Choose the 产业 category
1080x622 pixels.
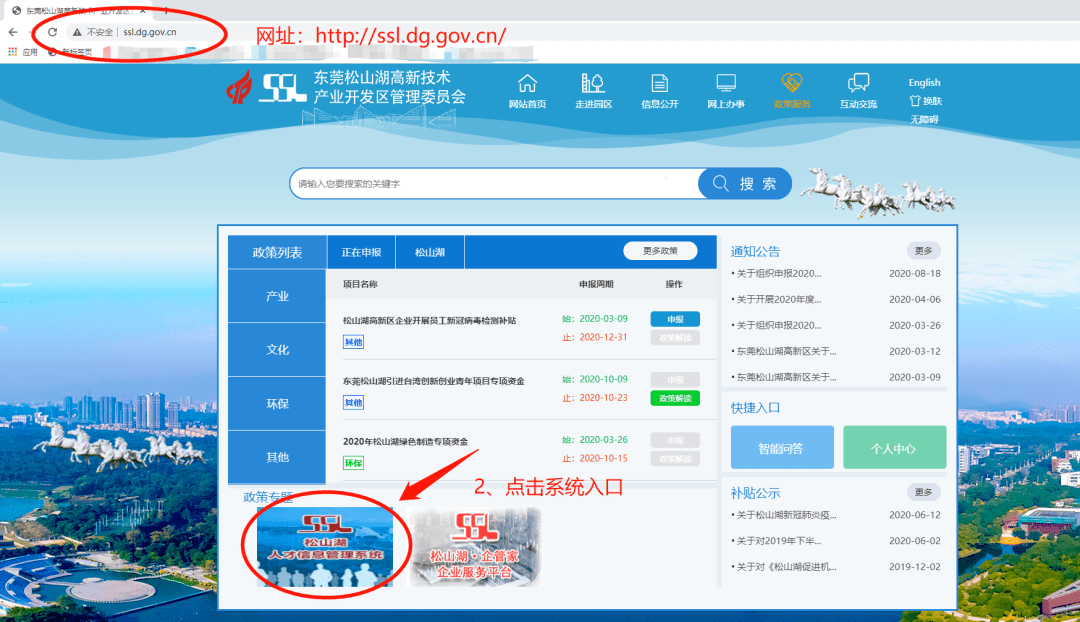pos(277,296)
